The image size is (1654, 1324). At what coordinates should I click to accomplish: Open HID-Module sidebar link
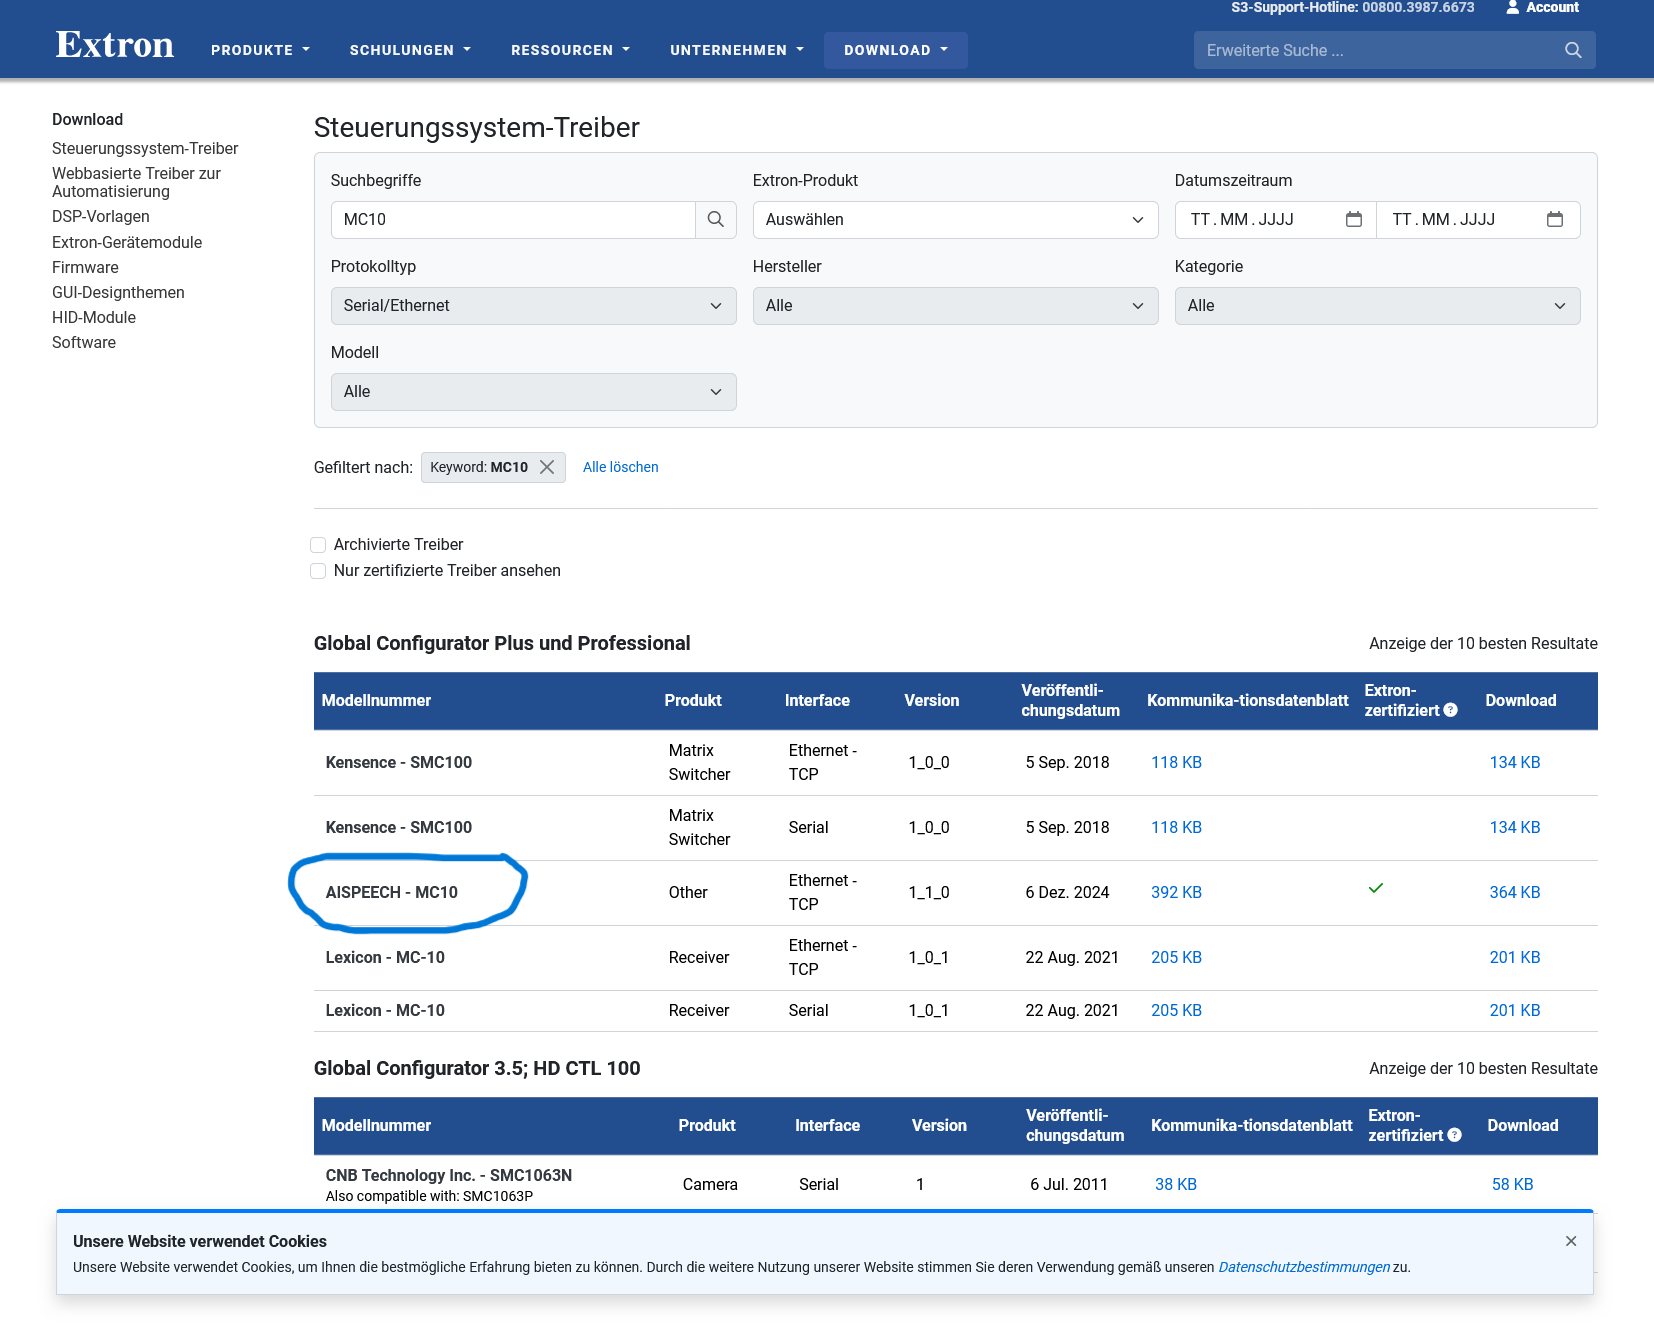tap(94, 318)
